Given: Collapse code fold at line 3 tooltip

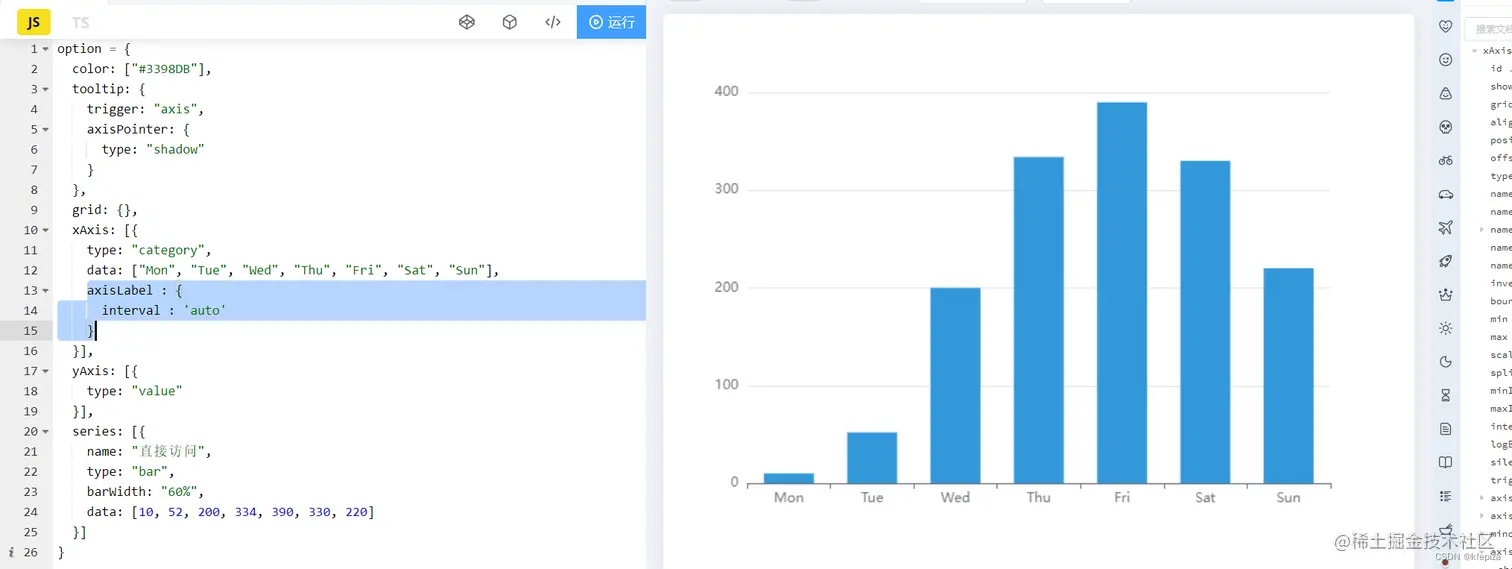Looking at the screenshot, I should [46, 89].
